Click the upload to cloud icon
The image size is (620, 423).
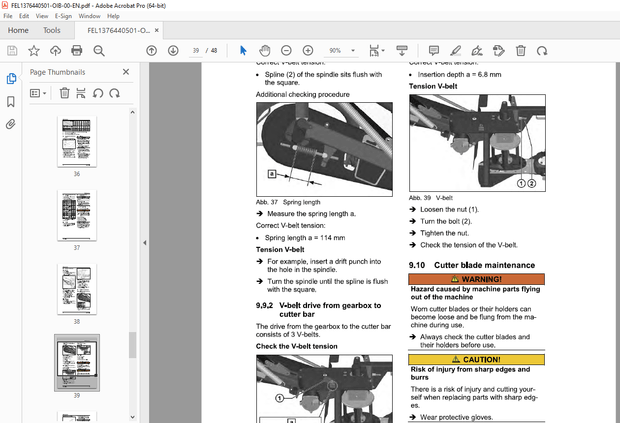tap(55, 51)
